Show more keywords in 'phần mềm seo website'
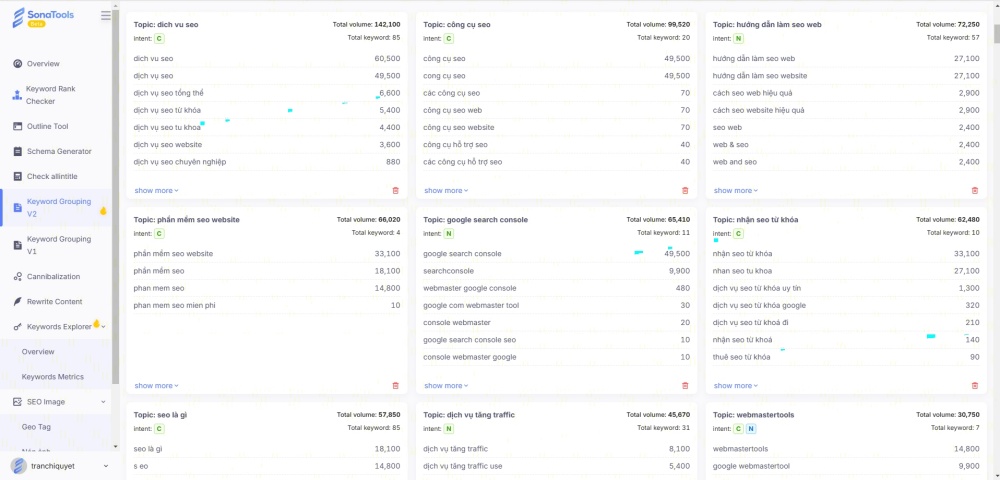This screenshot has height=480, width=1000. 156,385
